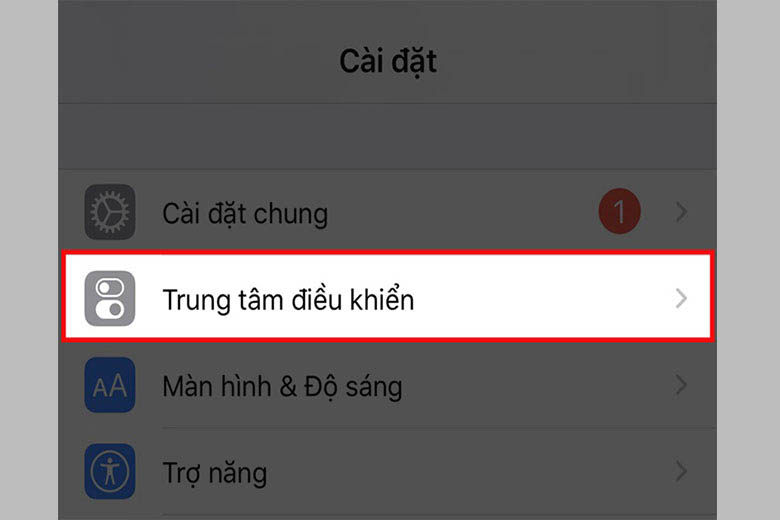This screenshot has width=780, height=520.
Task: Tap the Control Center toggles icon
Action: pyautogui.click(x=109, y=299)
